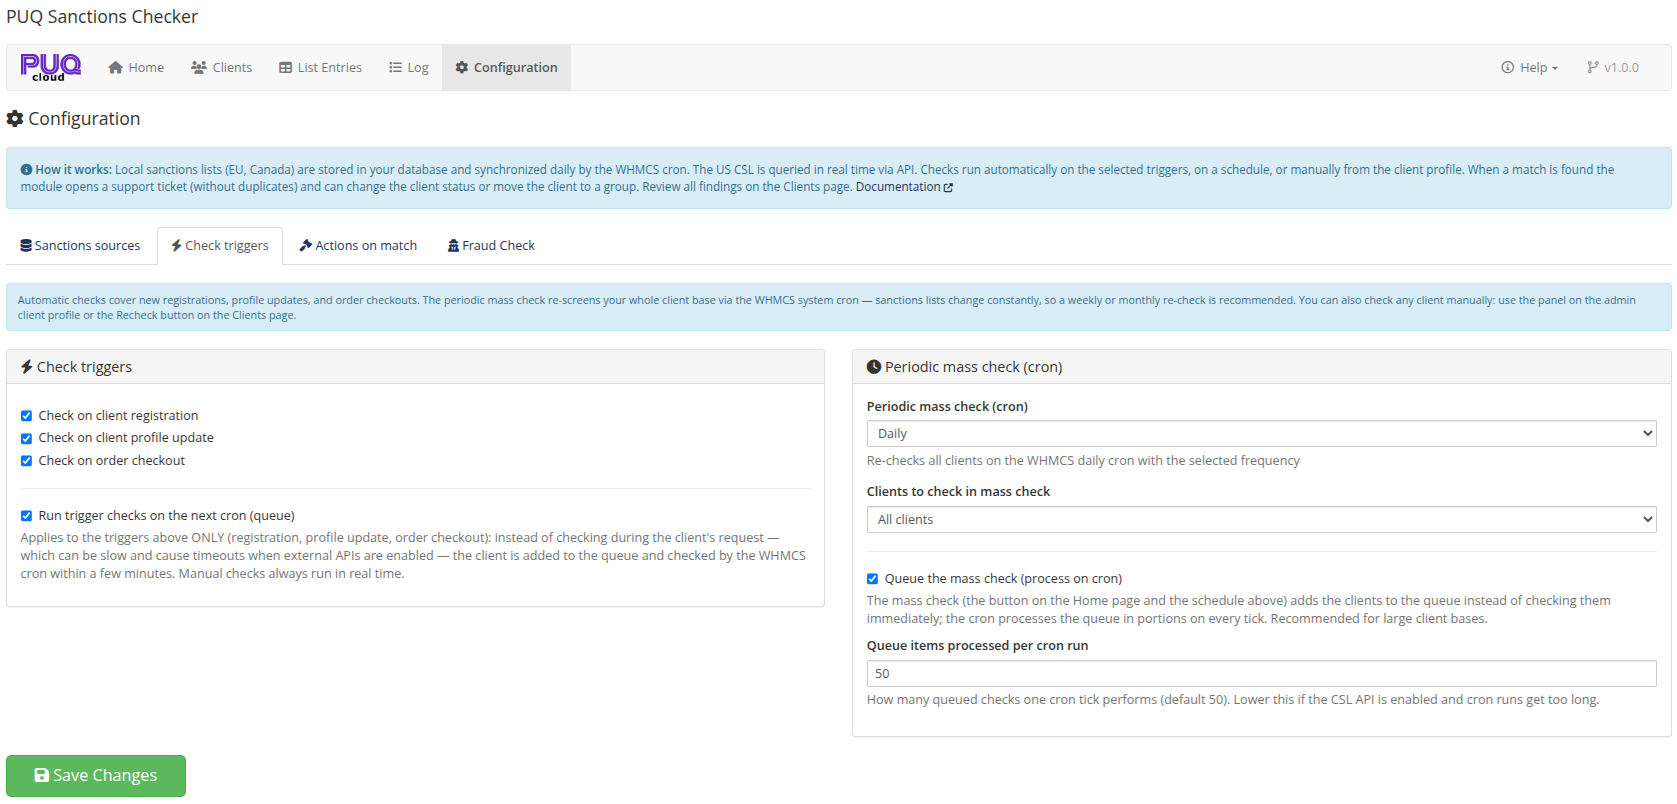The height and width of the screenshot is (804, 1677).
Task: Click the Log list icon
Action: 396,67
